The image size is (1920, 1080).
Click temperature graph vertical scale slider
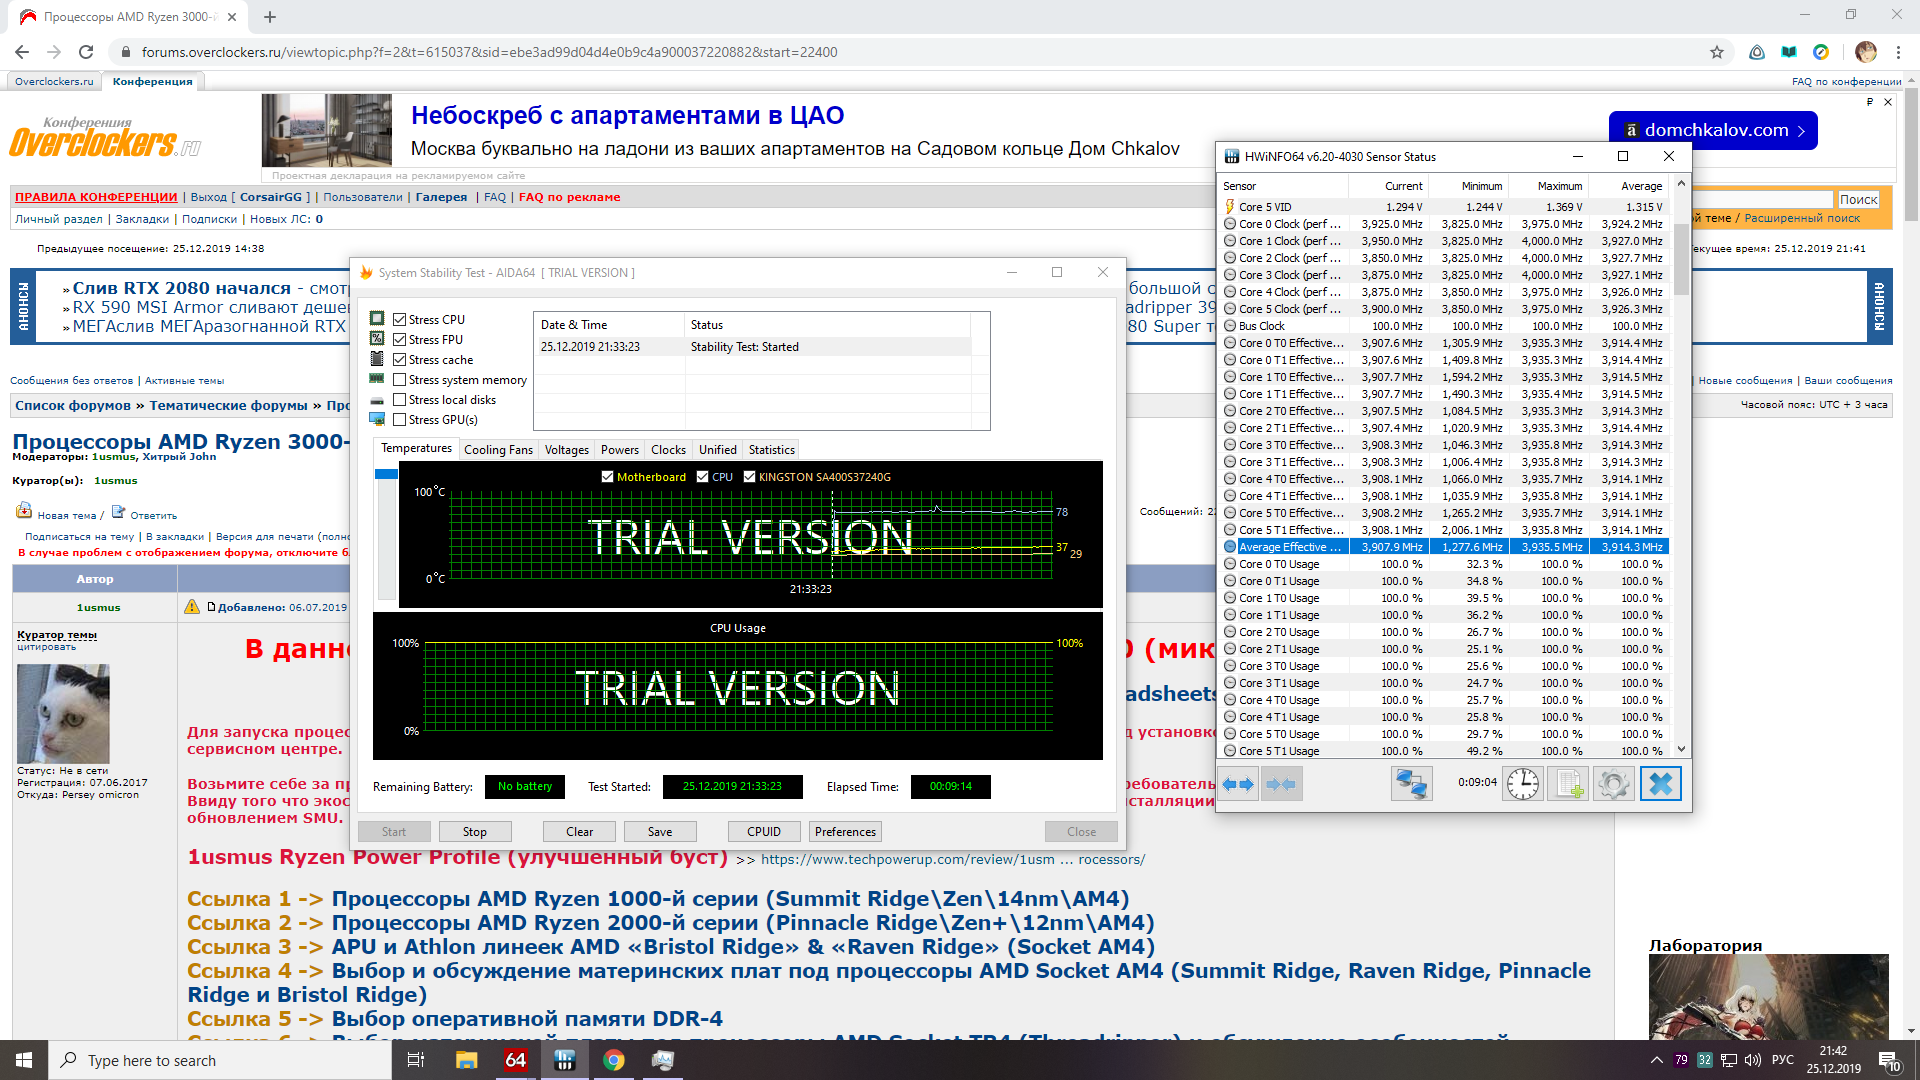tap(386, 474)
